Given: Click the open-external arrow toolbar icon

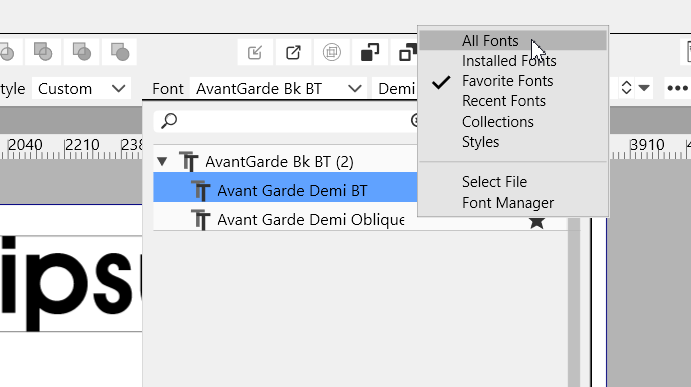Looking at the screenshot, I should [x=293, y=52].
